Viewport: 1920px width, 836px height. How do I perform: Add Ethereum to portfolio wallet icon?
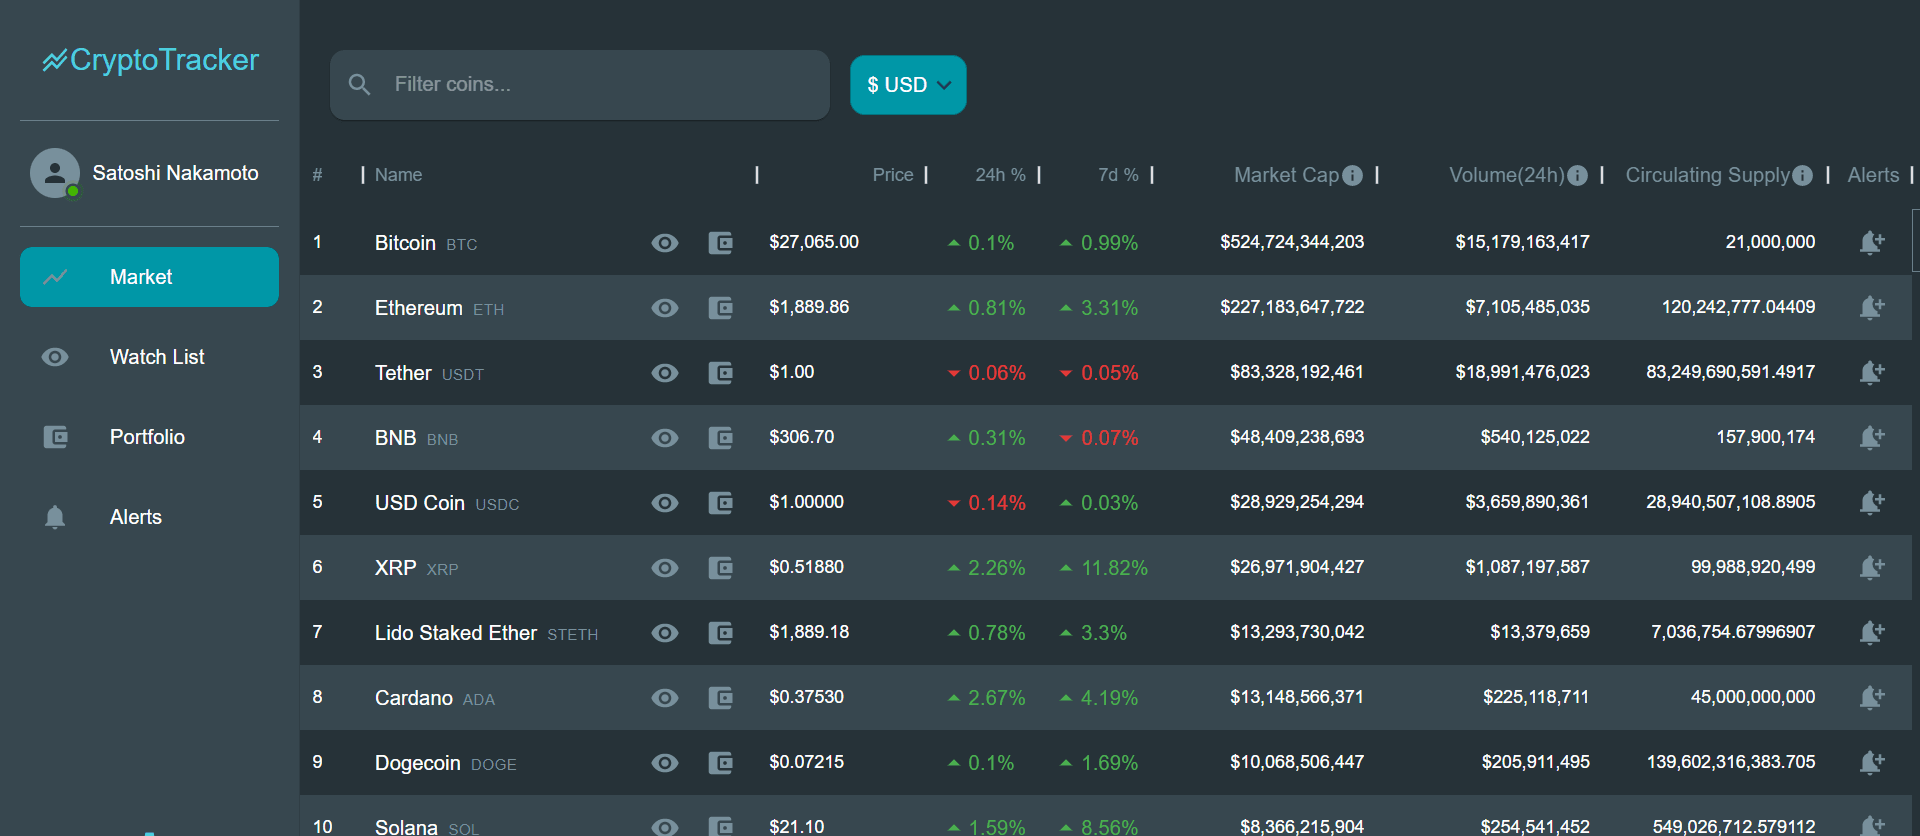tap(720, 308)
